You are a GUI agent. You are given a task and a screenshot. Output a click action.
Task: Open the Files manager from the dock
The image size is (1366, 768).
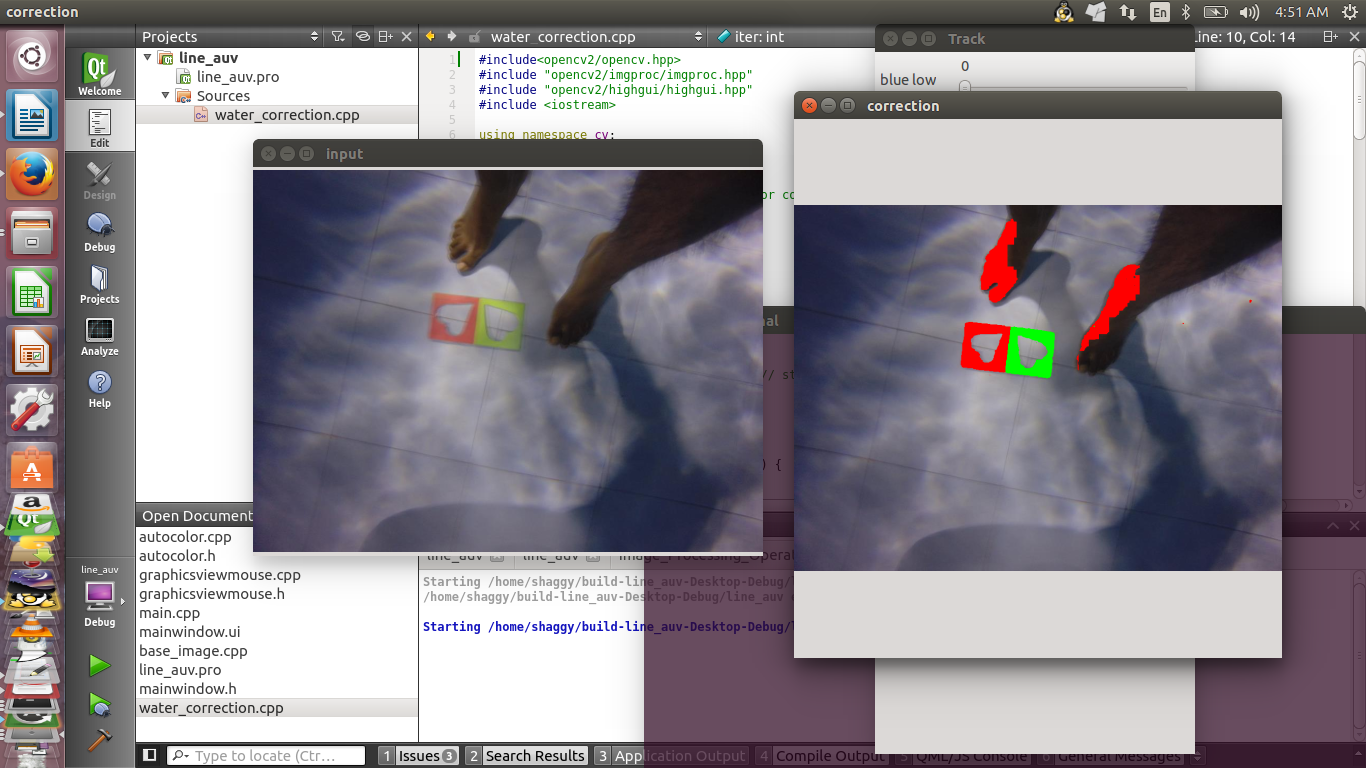click(32, 232)
